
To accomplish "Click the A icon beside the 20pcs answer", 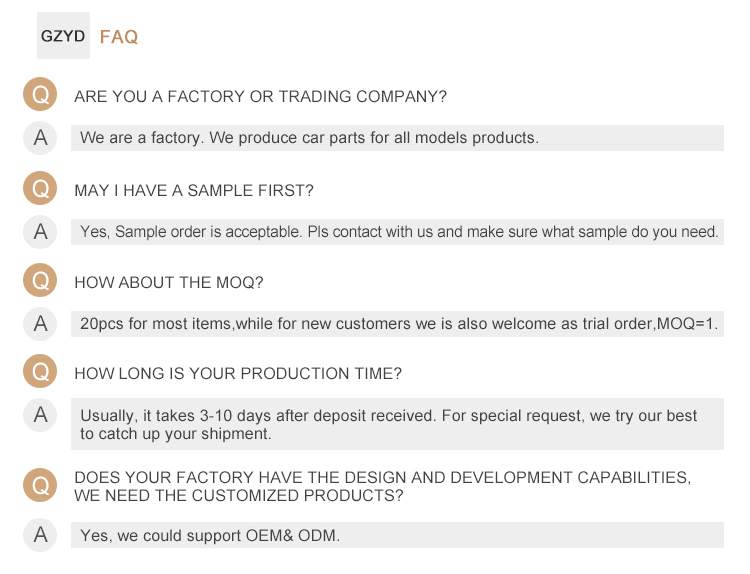I will 40,324.
